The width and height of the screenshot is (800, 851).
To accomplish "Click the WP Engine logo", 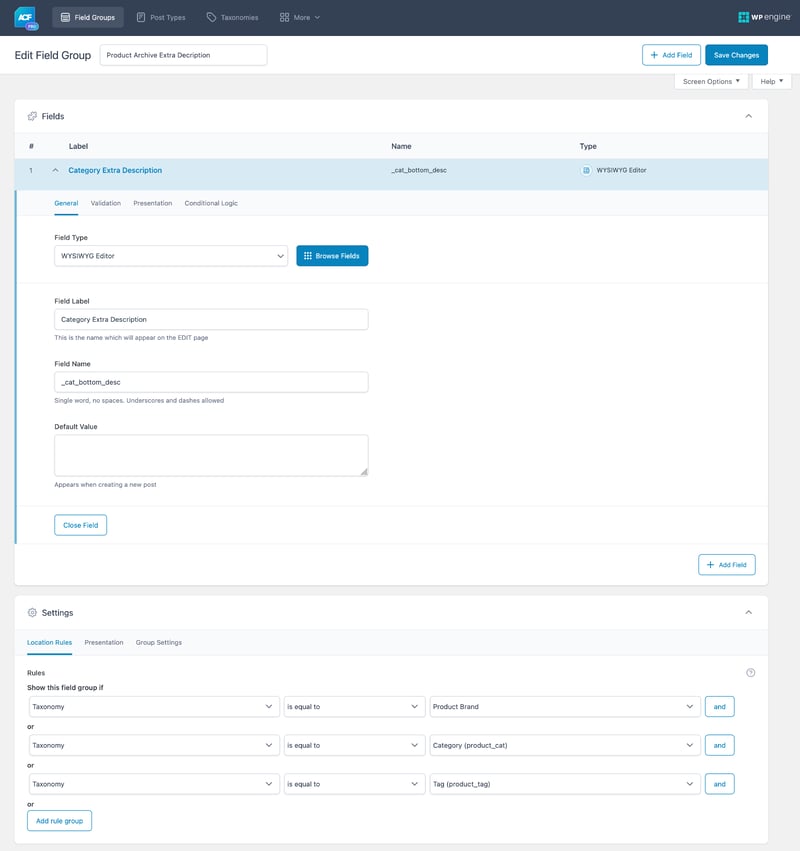I will tap(764, 17).
